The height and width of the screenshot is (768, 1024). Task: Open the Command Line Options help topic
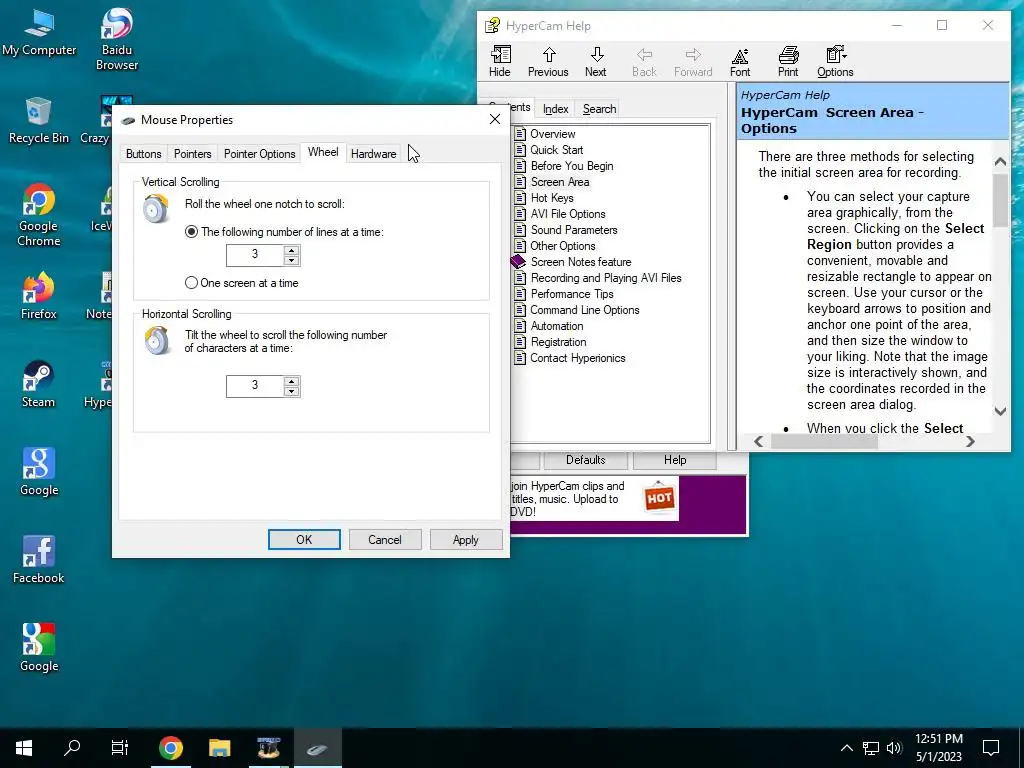pyautogui.click(x=584, y=310)
